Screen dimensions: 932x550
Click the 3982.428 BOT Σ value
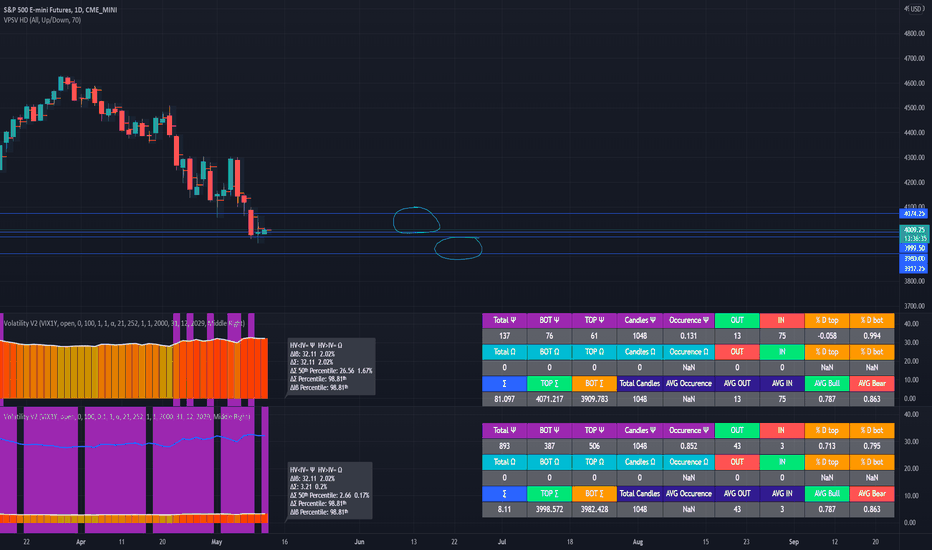tap(594, 509)
